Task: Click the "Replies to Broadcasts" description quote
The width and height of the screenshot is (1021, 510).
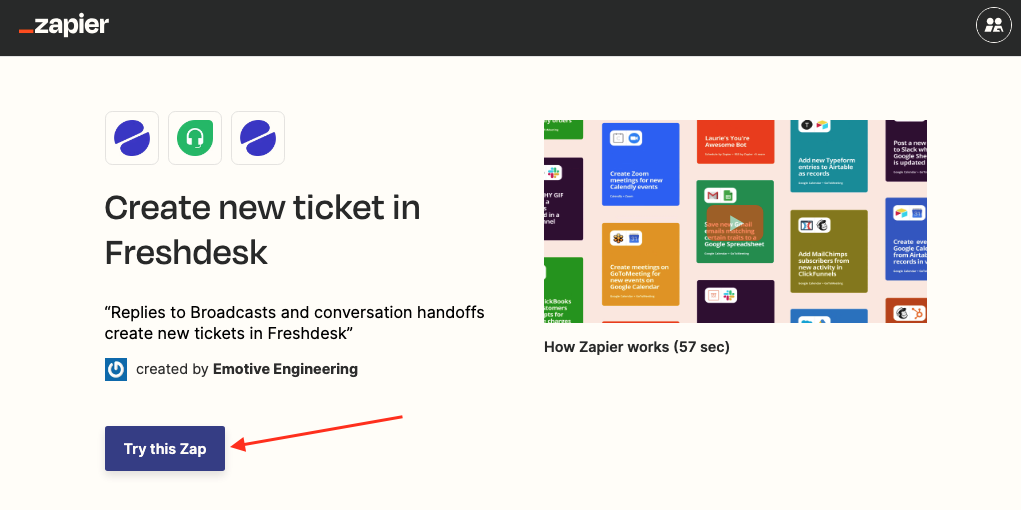Action: coord(294,323)
